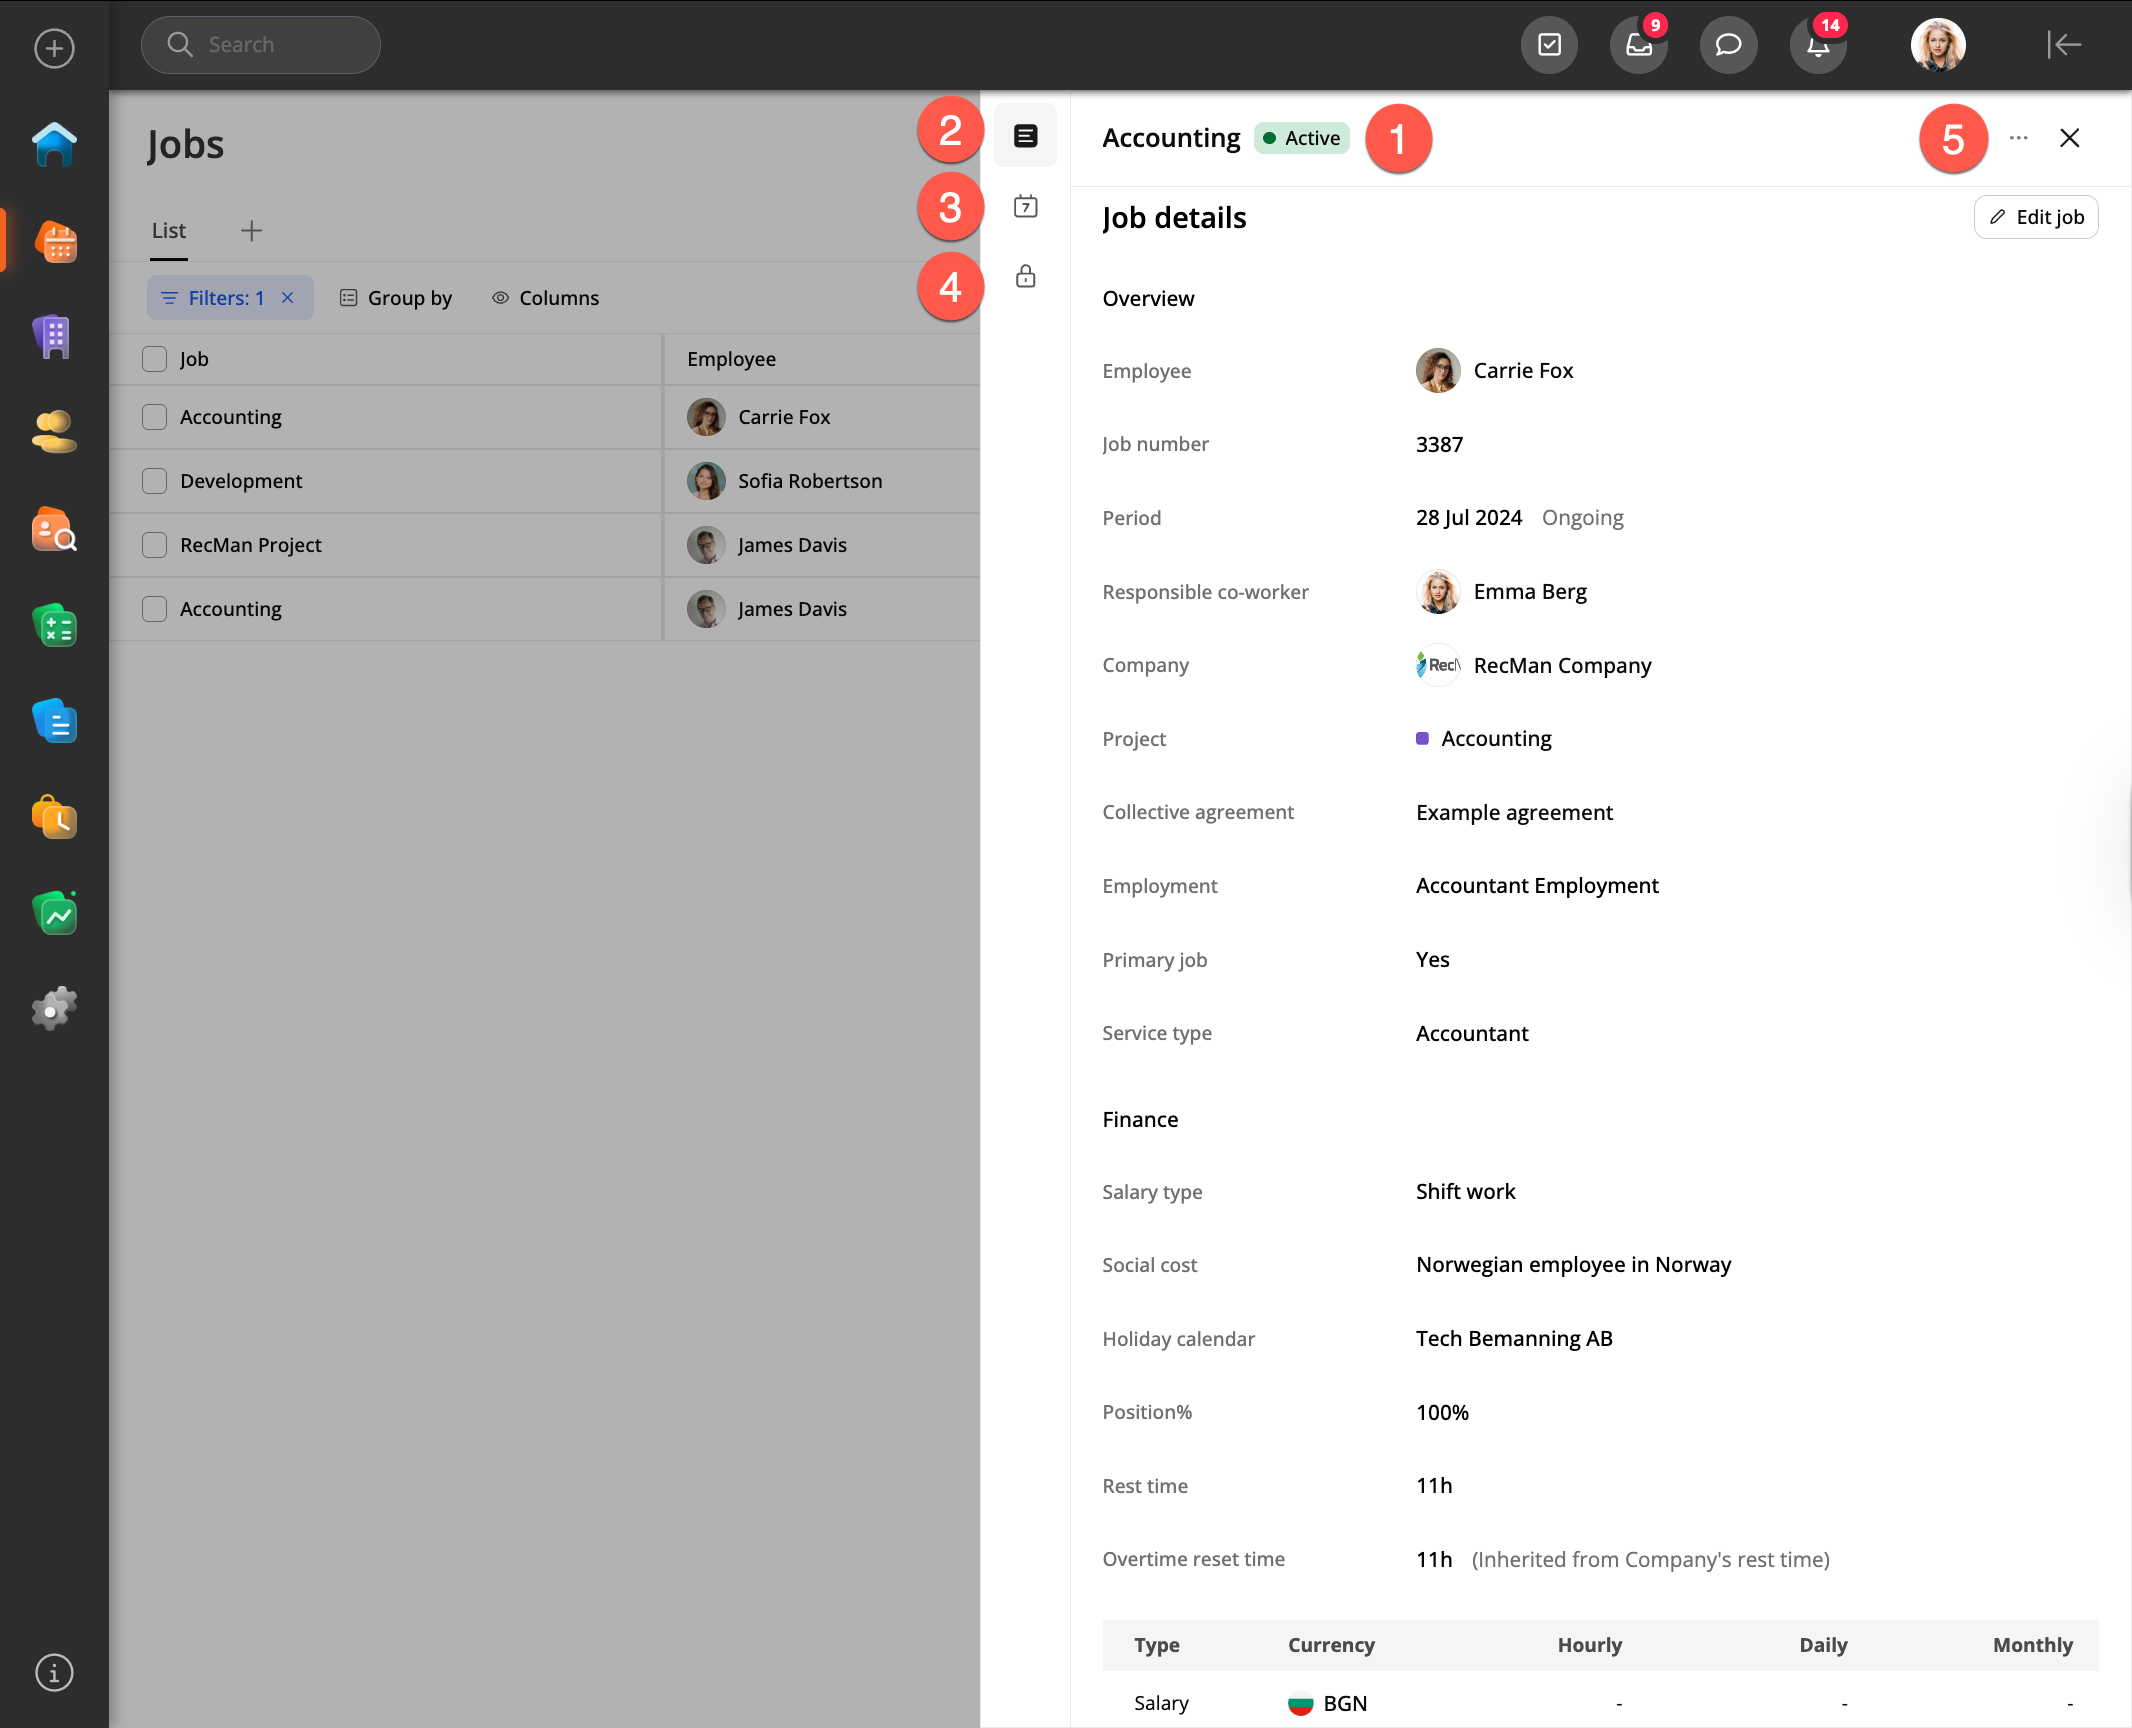The height and width of the screenshot is (1728, 2132).
Task: Open the notifications bell icon
Action: tap(1818, 45)
